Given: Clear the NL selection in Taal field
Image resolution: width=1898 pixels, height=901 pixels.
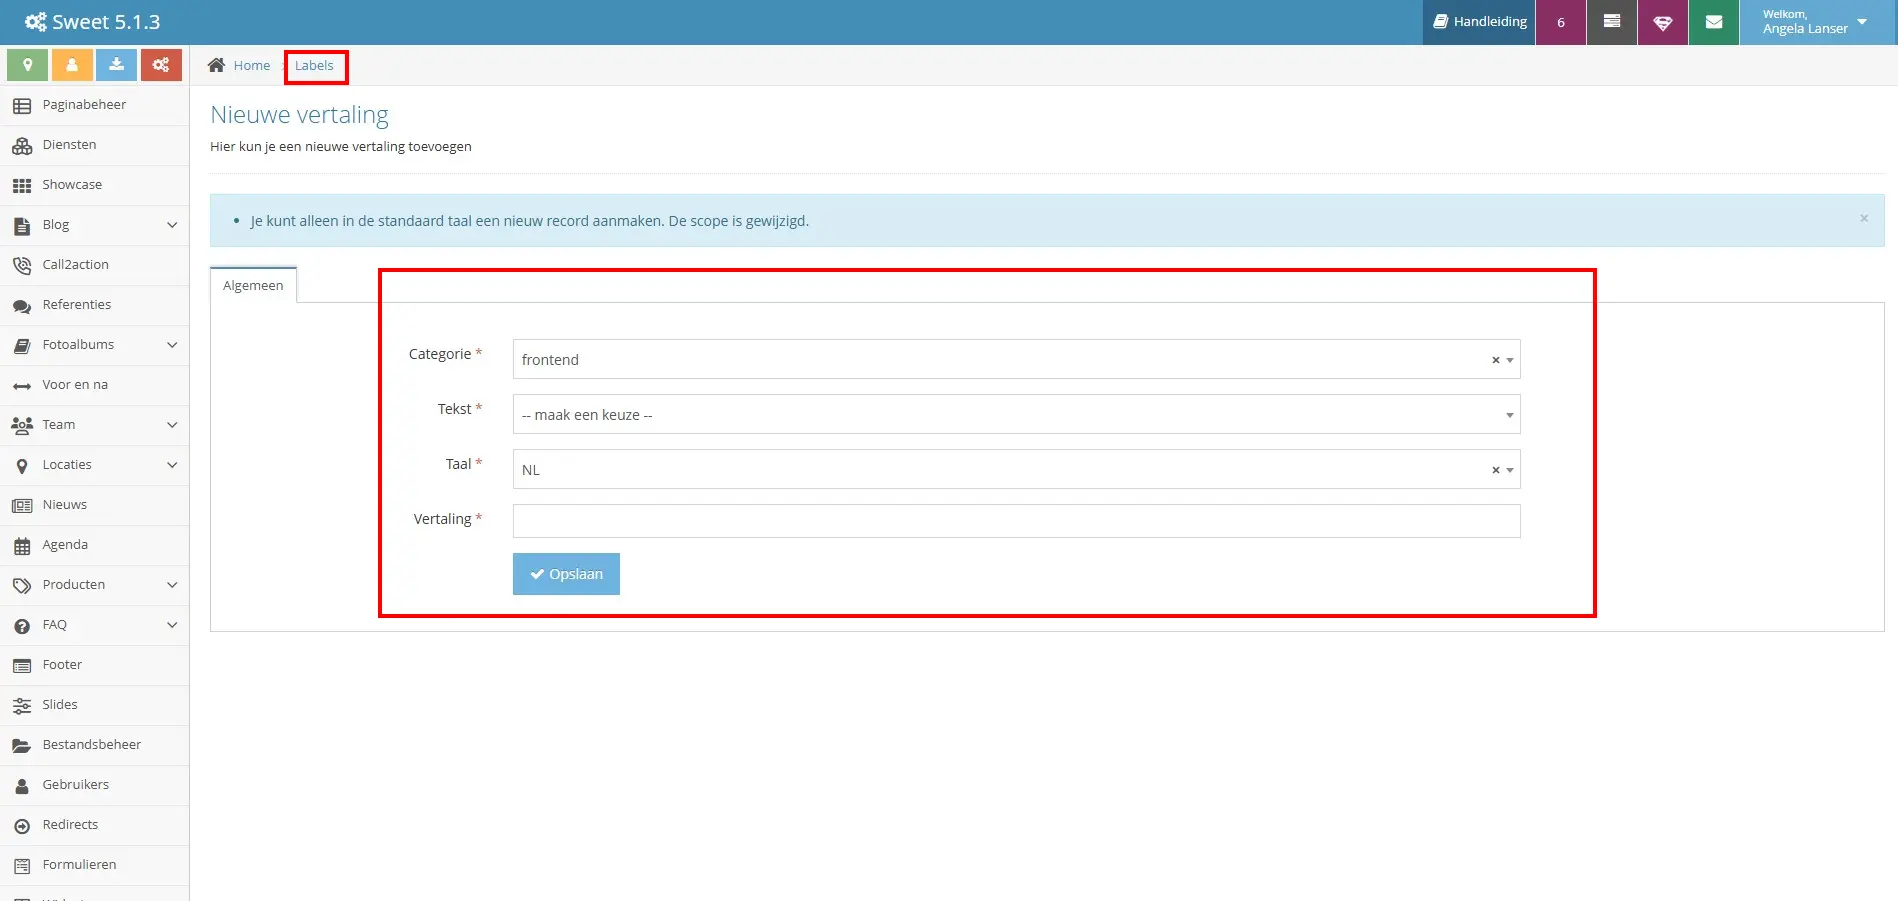Looking at the screenshot, I should tap(1495, 470).
